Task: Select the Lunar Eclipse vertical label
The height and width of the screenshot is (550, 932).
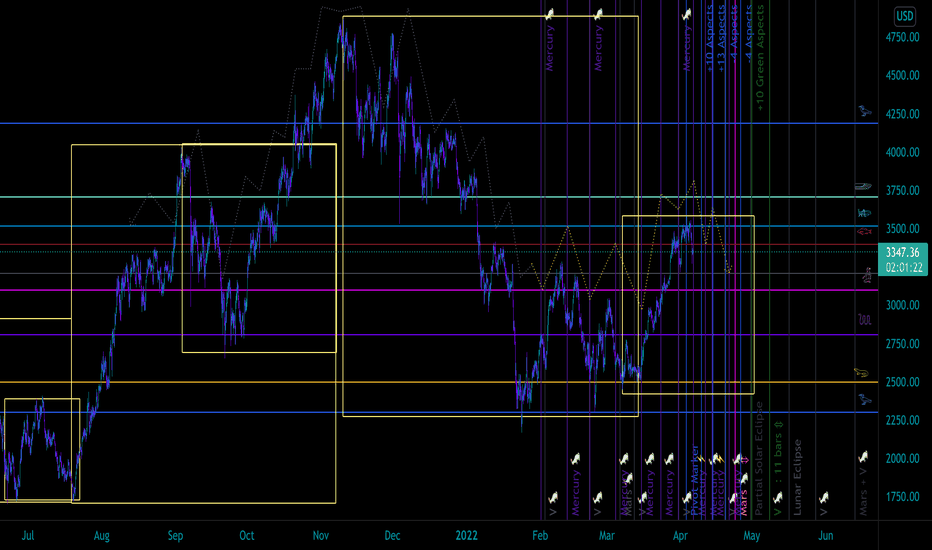Action: tap(798, 477)
